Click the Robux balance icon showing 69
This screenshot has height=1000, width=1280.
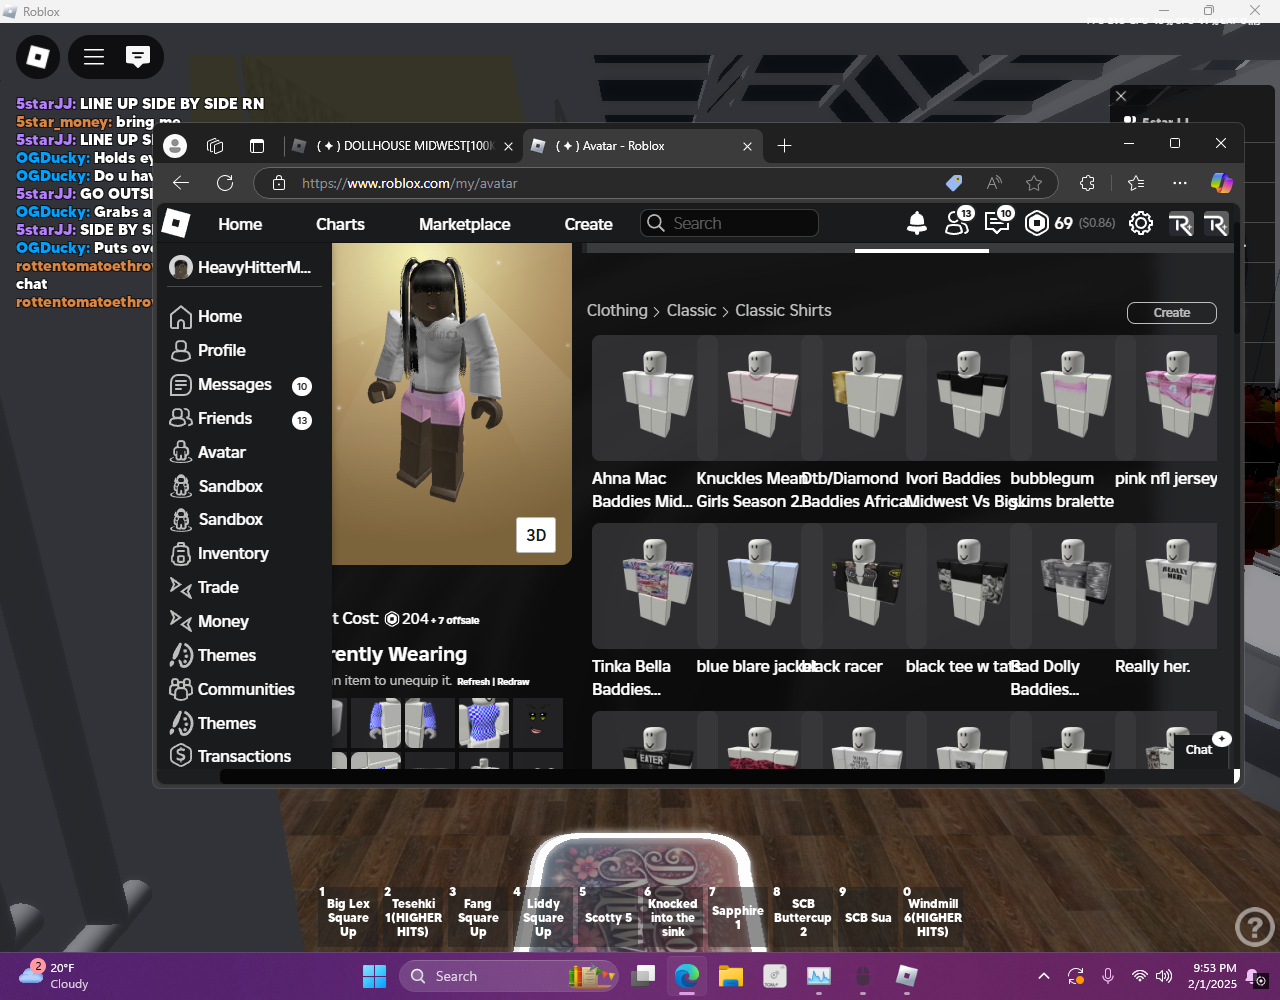(1037, 223)
